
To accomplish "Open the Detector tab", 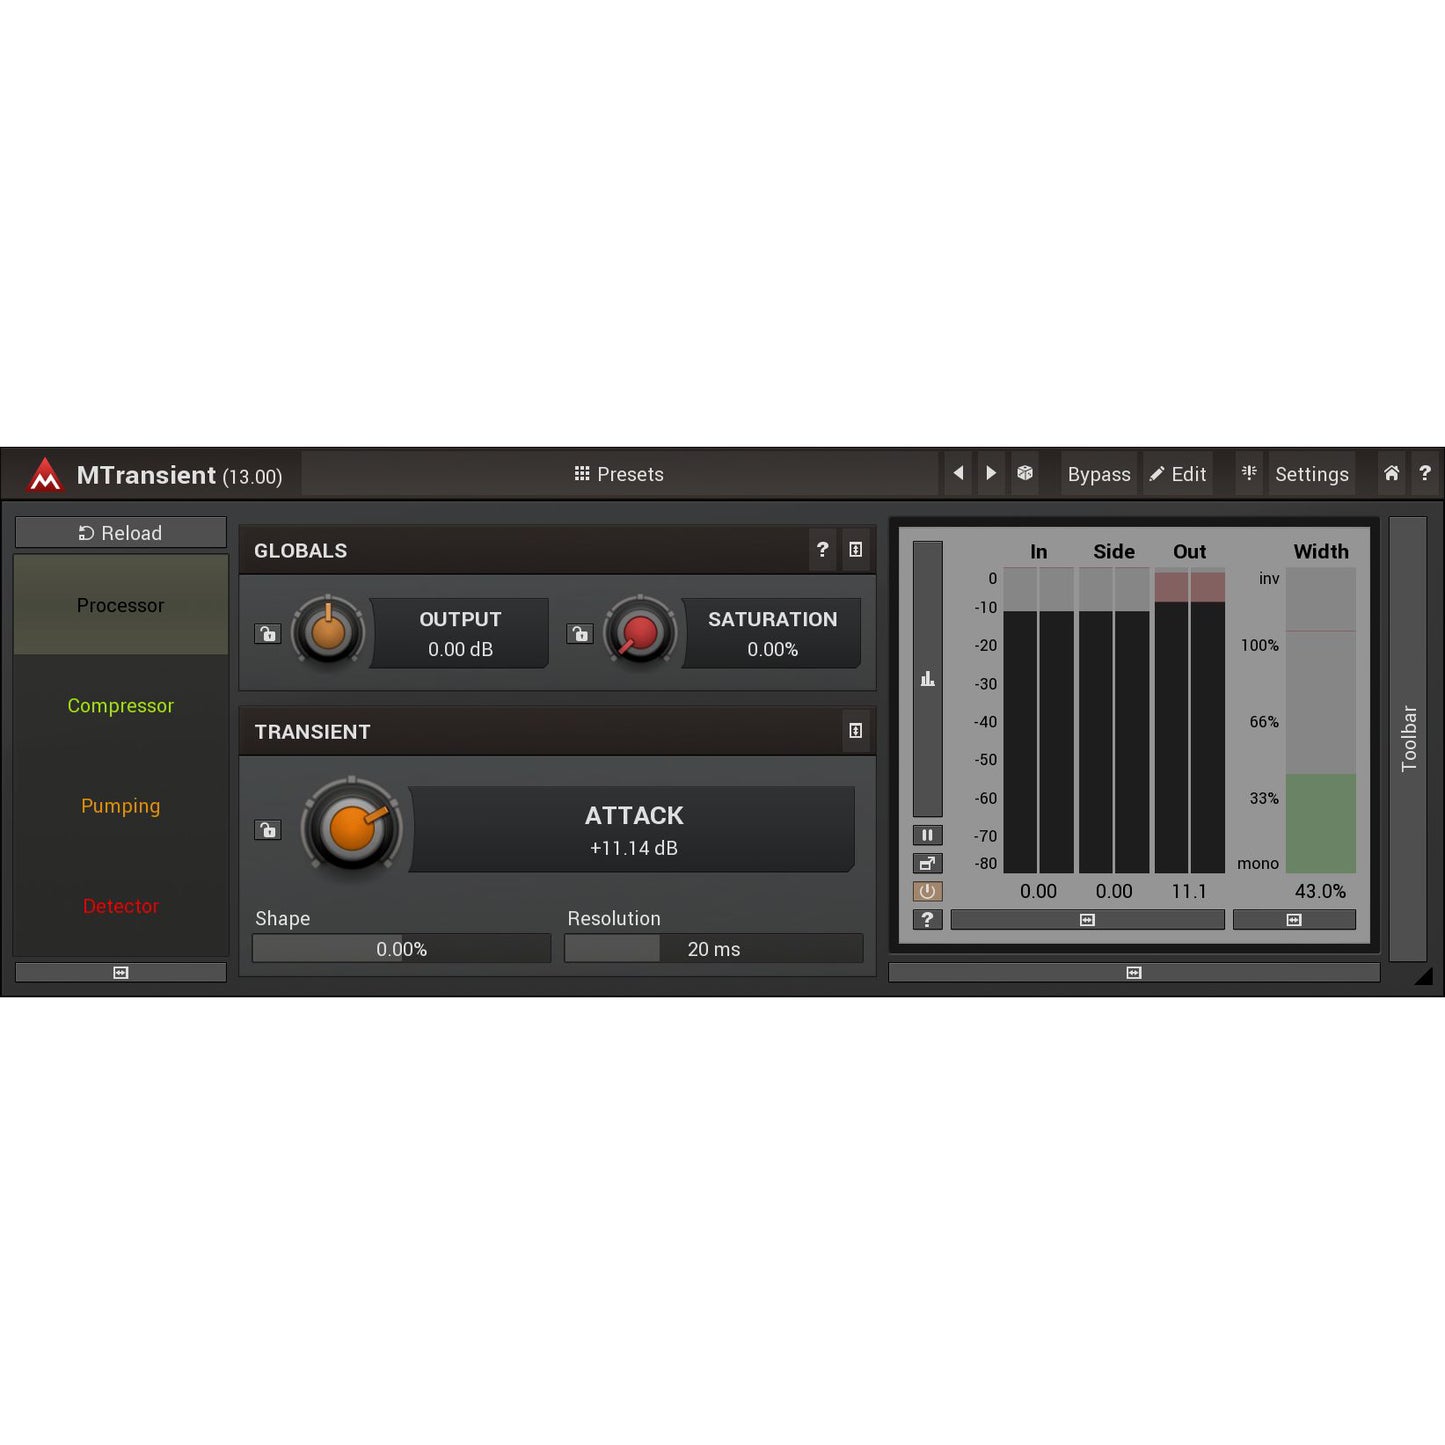I will pos(120,906).
